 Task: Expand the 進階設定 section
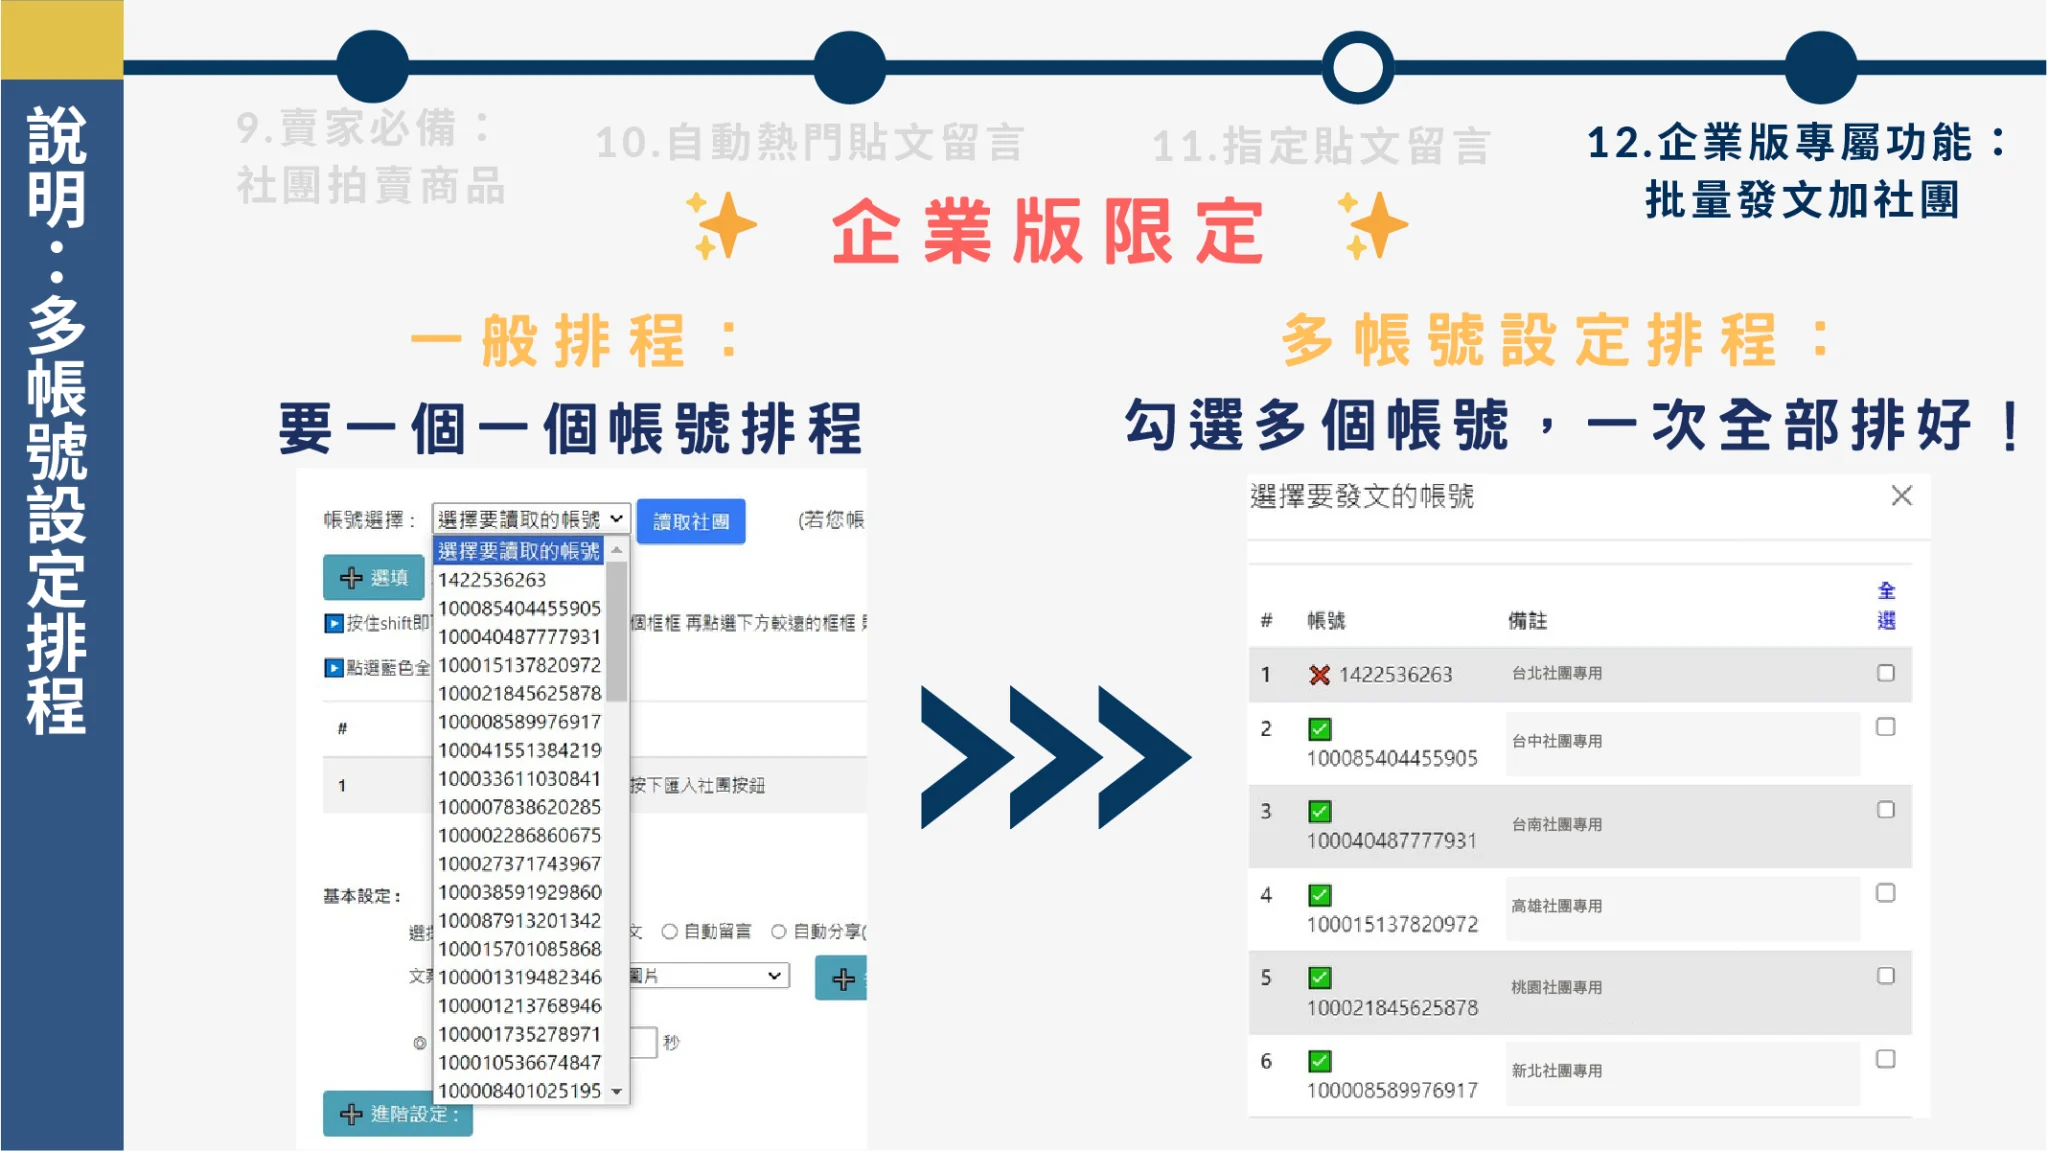(398, 1113)
